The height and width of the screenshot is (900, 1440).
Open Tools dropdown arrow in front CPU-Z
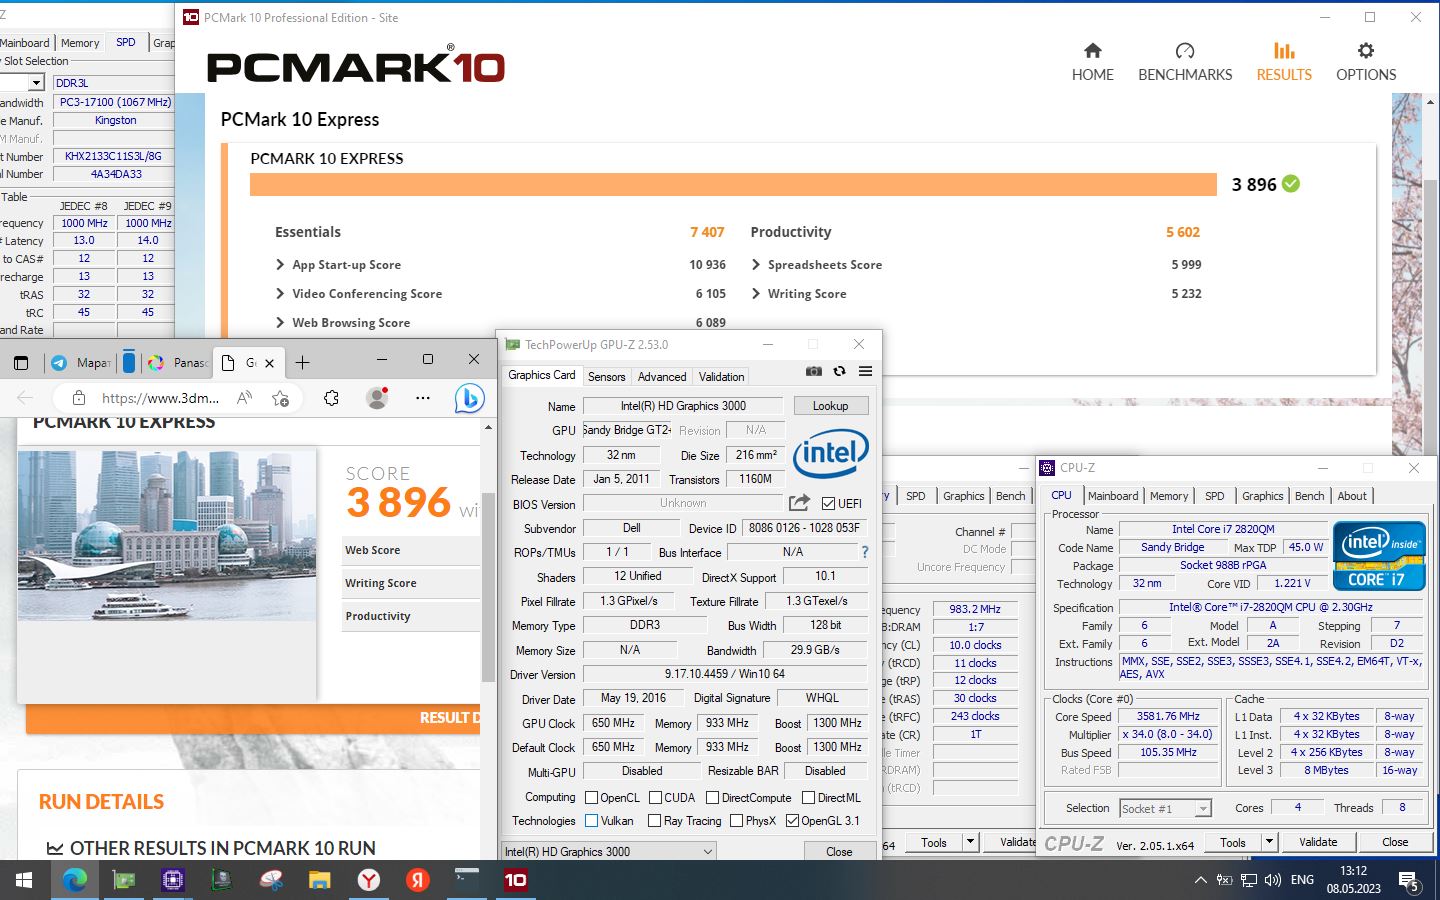(1269, 842)
